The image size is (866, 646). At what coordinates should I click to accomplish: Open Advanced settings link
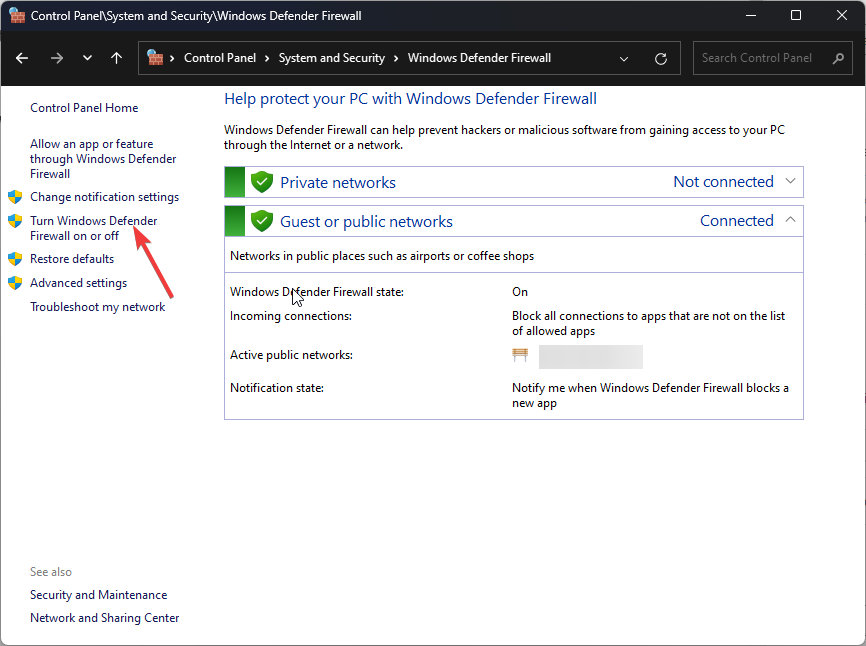[x=78, y=283]
